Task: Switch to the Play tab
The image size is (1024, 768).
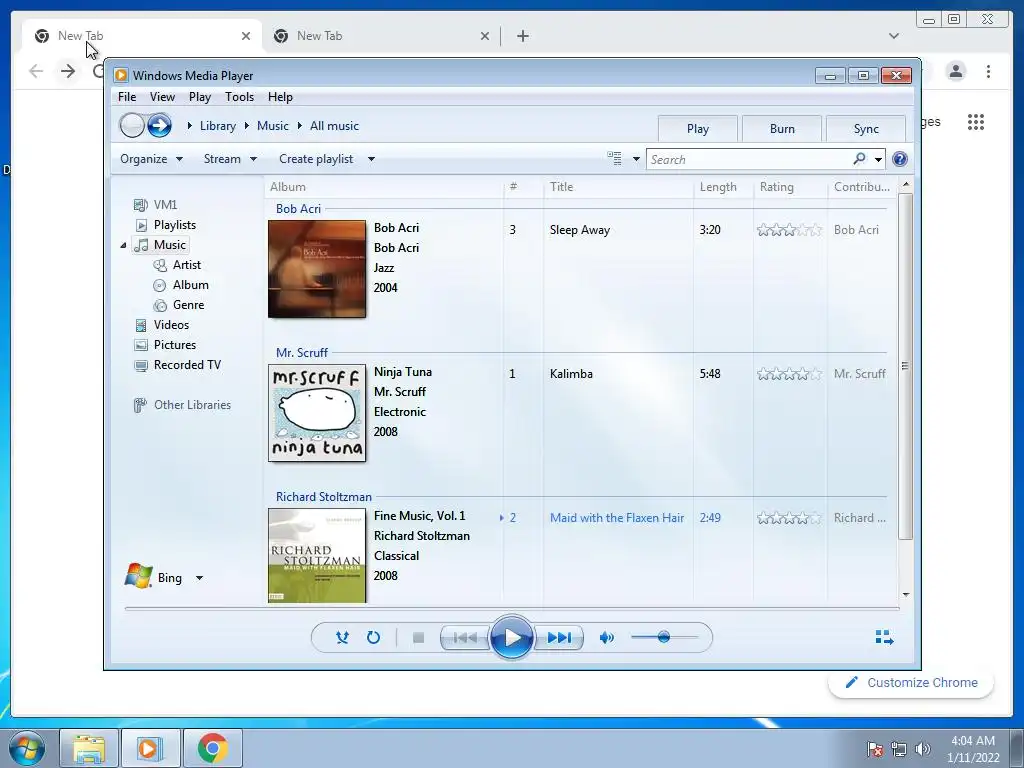Action: click(x=697, y=129)
